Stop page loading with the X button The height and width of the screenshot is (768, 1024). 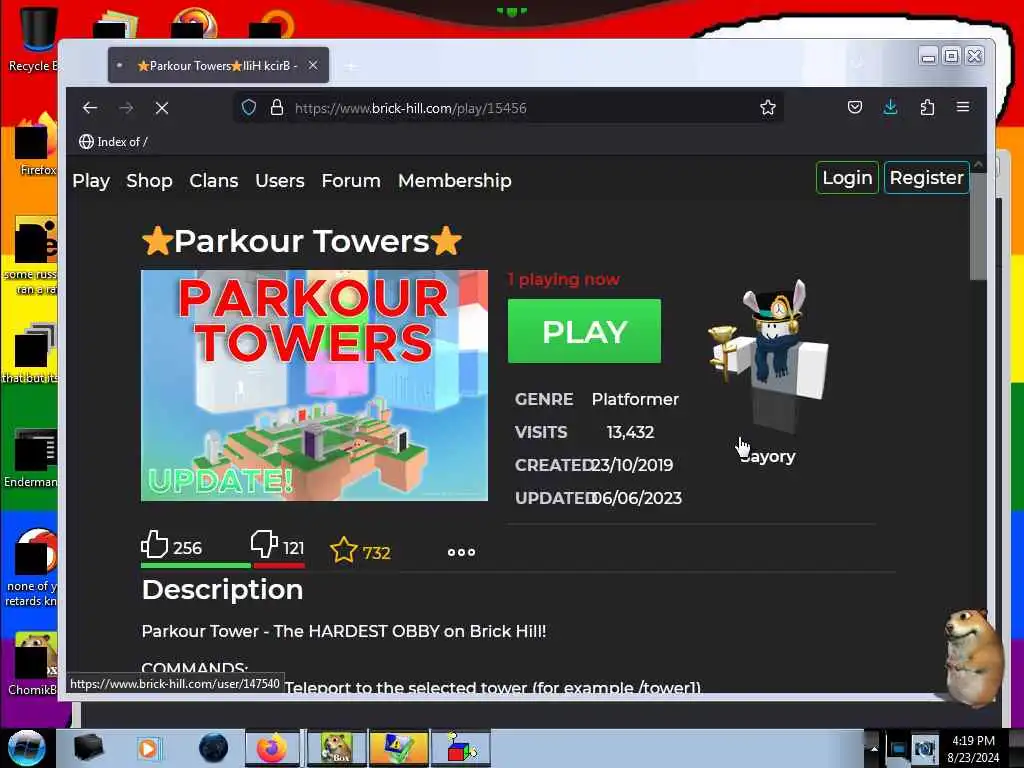(x=162, y=108)
